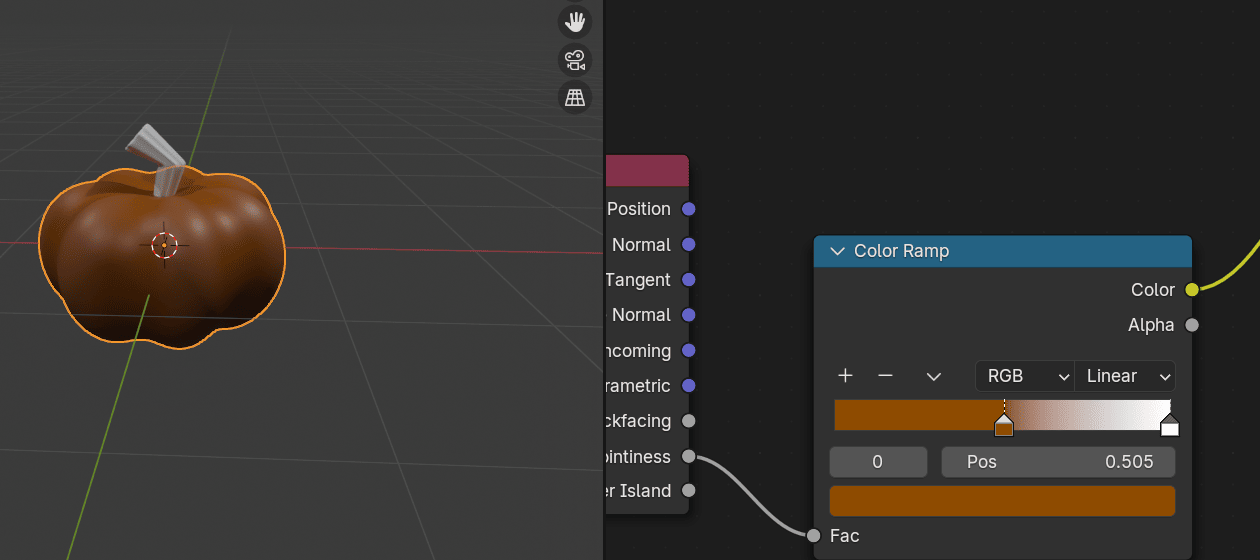The width and height of the screenshot is (1260, 560).
Task: Click the active stop index field
Action: (x=878, y=462)
